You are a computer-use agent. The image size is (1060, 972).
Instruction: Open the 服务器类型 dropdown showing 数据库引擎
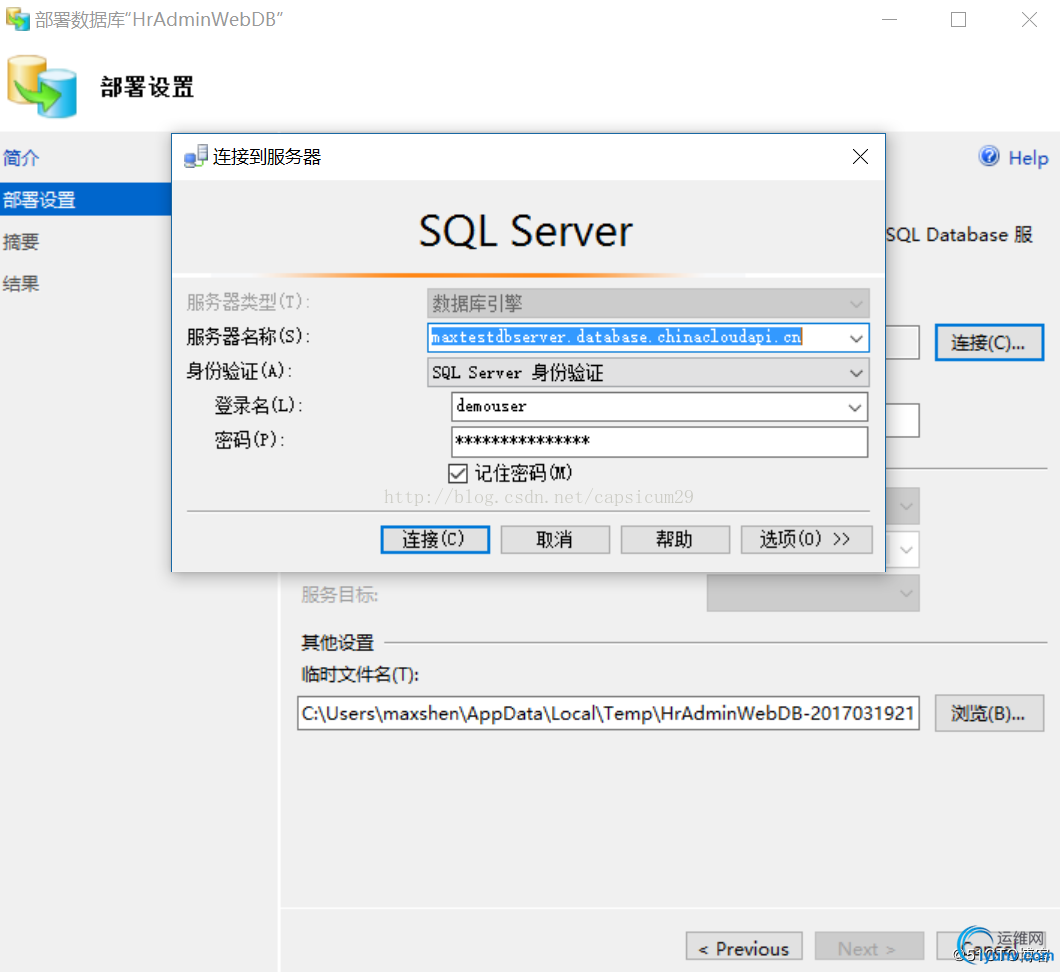tap(648, 303)
